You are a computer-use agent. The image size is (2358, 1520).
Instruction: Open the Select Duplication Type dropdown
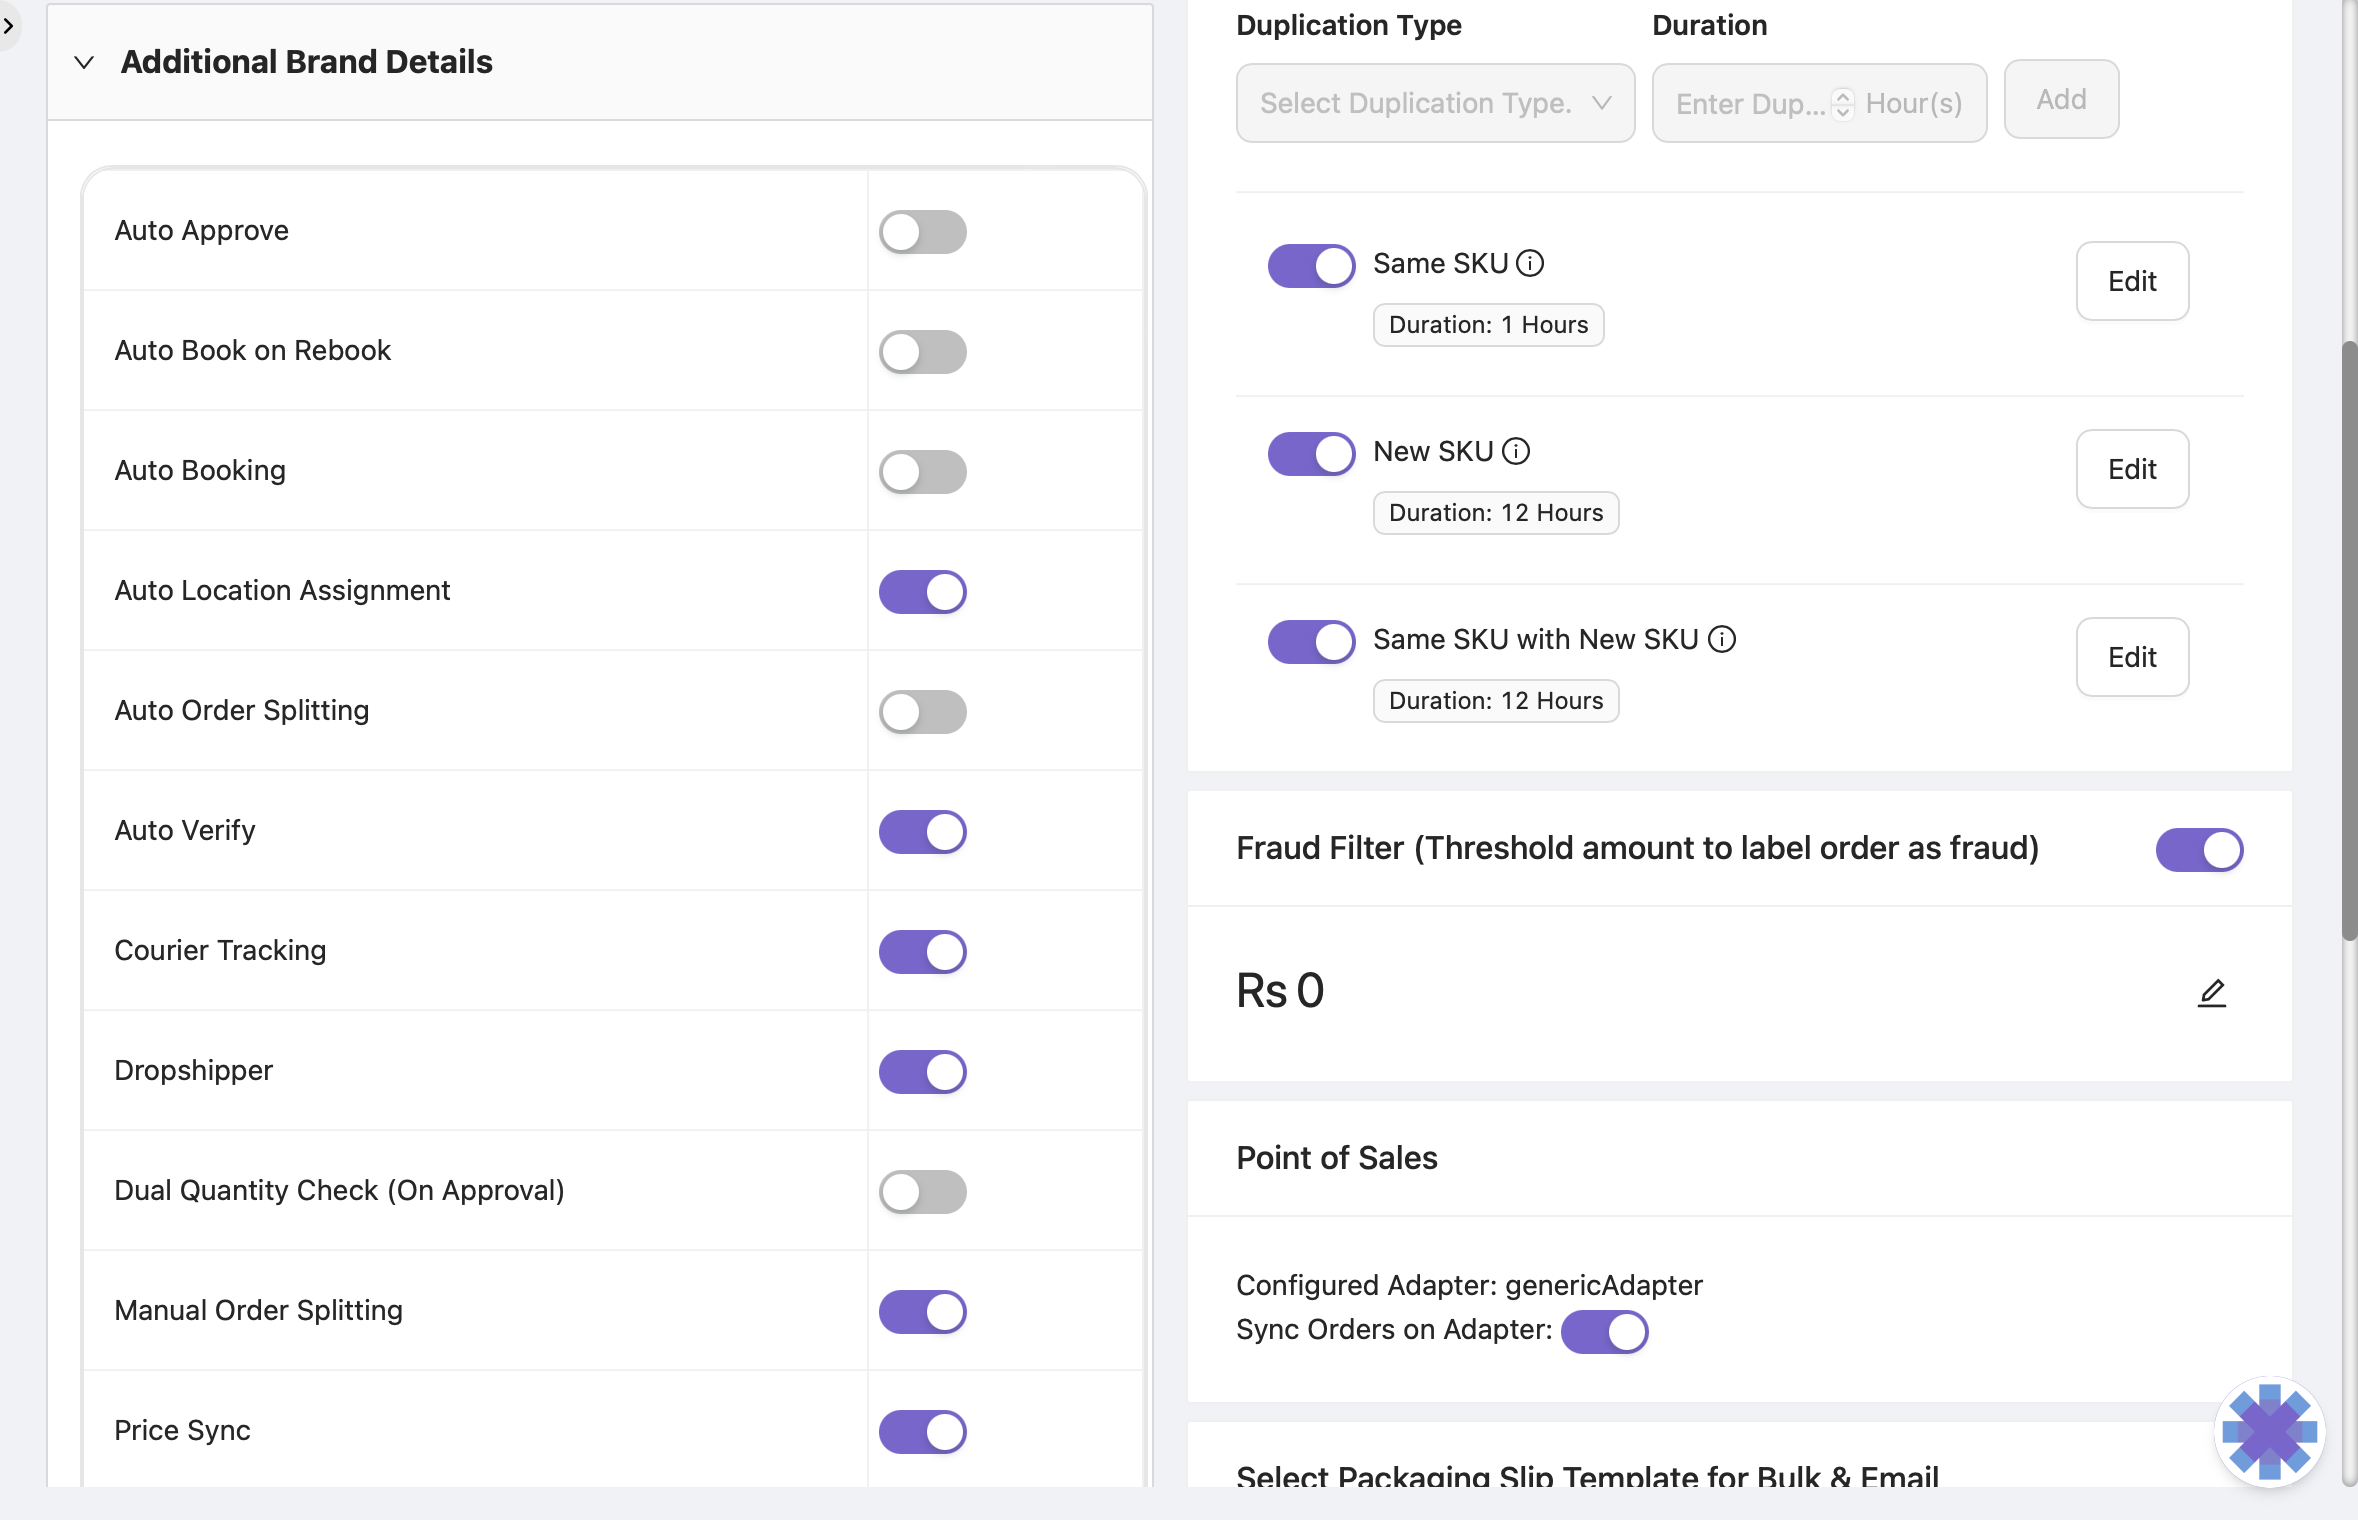point(1434,103)
